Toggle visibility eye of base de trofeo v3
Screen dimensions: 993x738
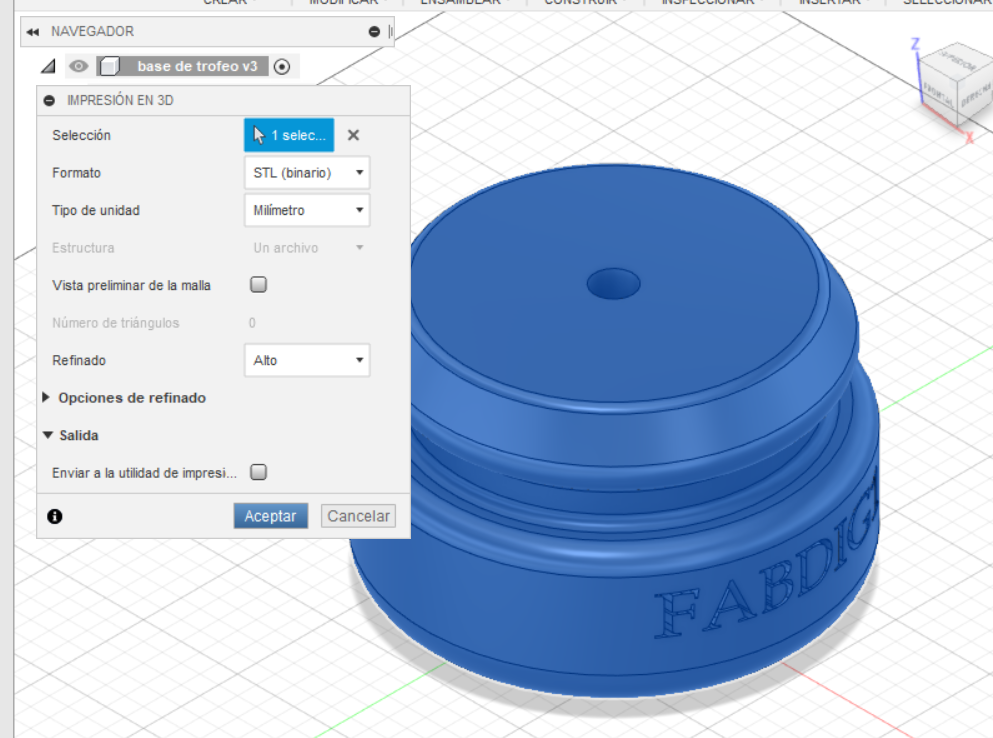coord(79,66)
